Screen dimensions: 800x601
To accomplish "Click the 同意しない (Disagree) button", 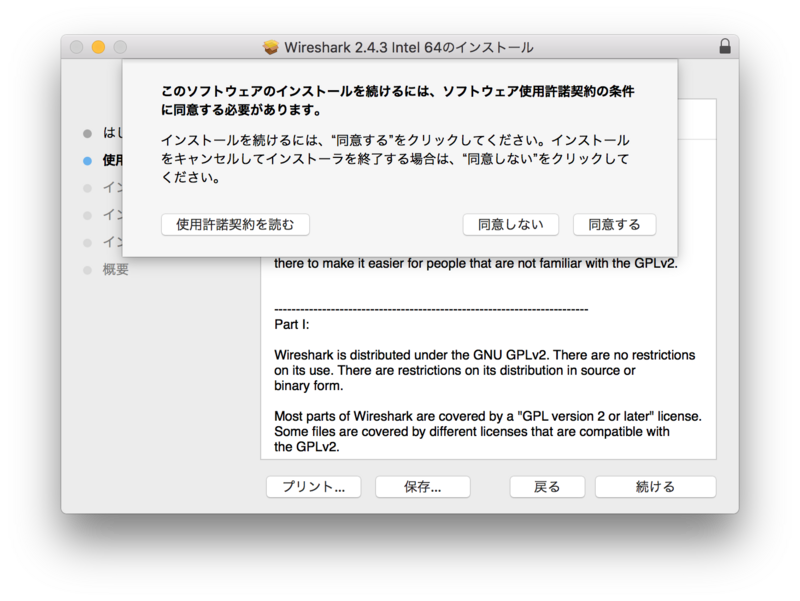I will click(510, 224).
